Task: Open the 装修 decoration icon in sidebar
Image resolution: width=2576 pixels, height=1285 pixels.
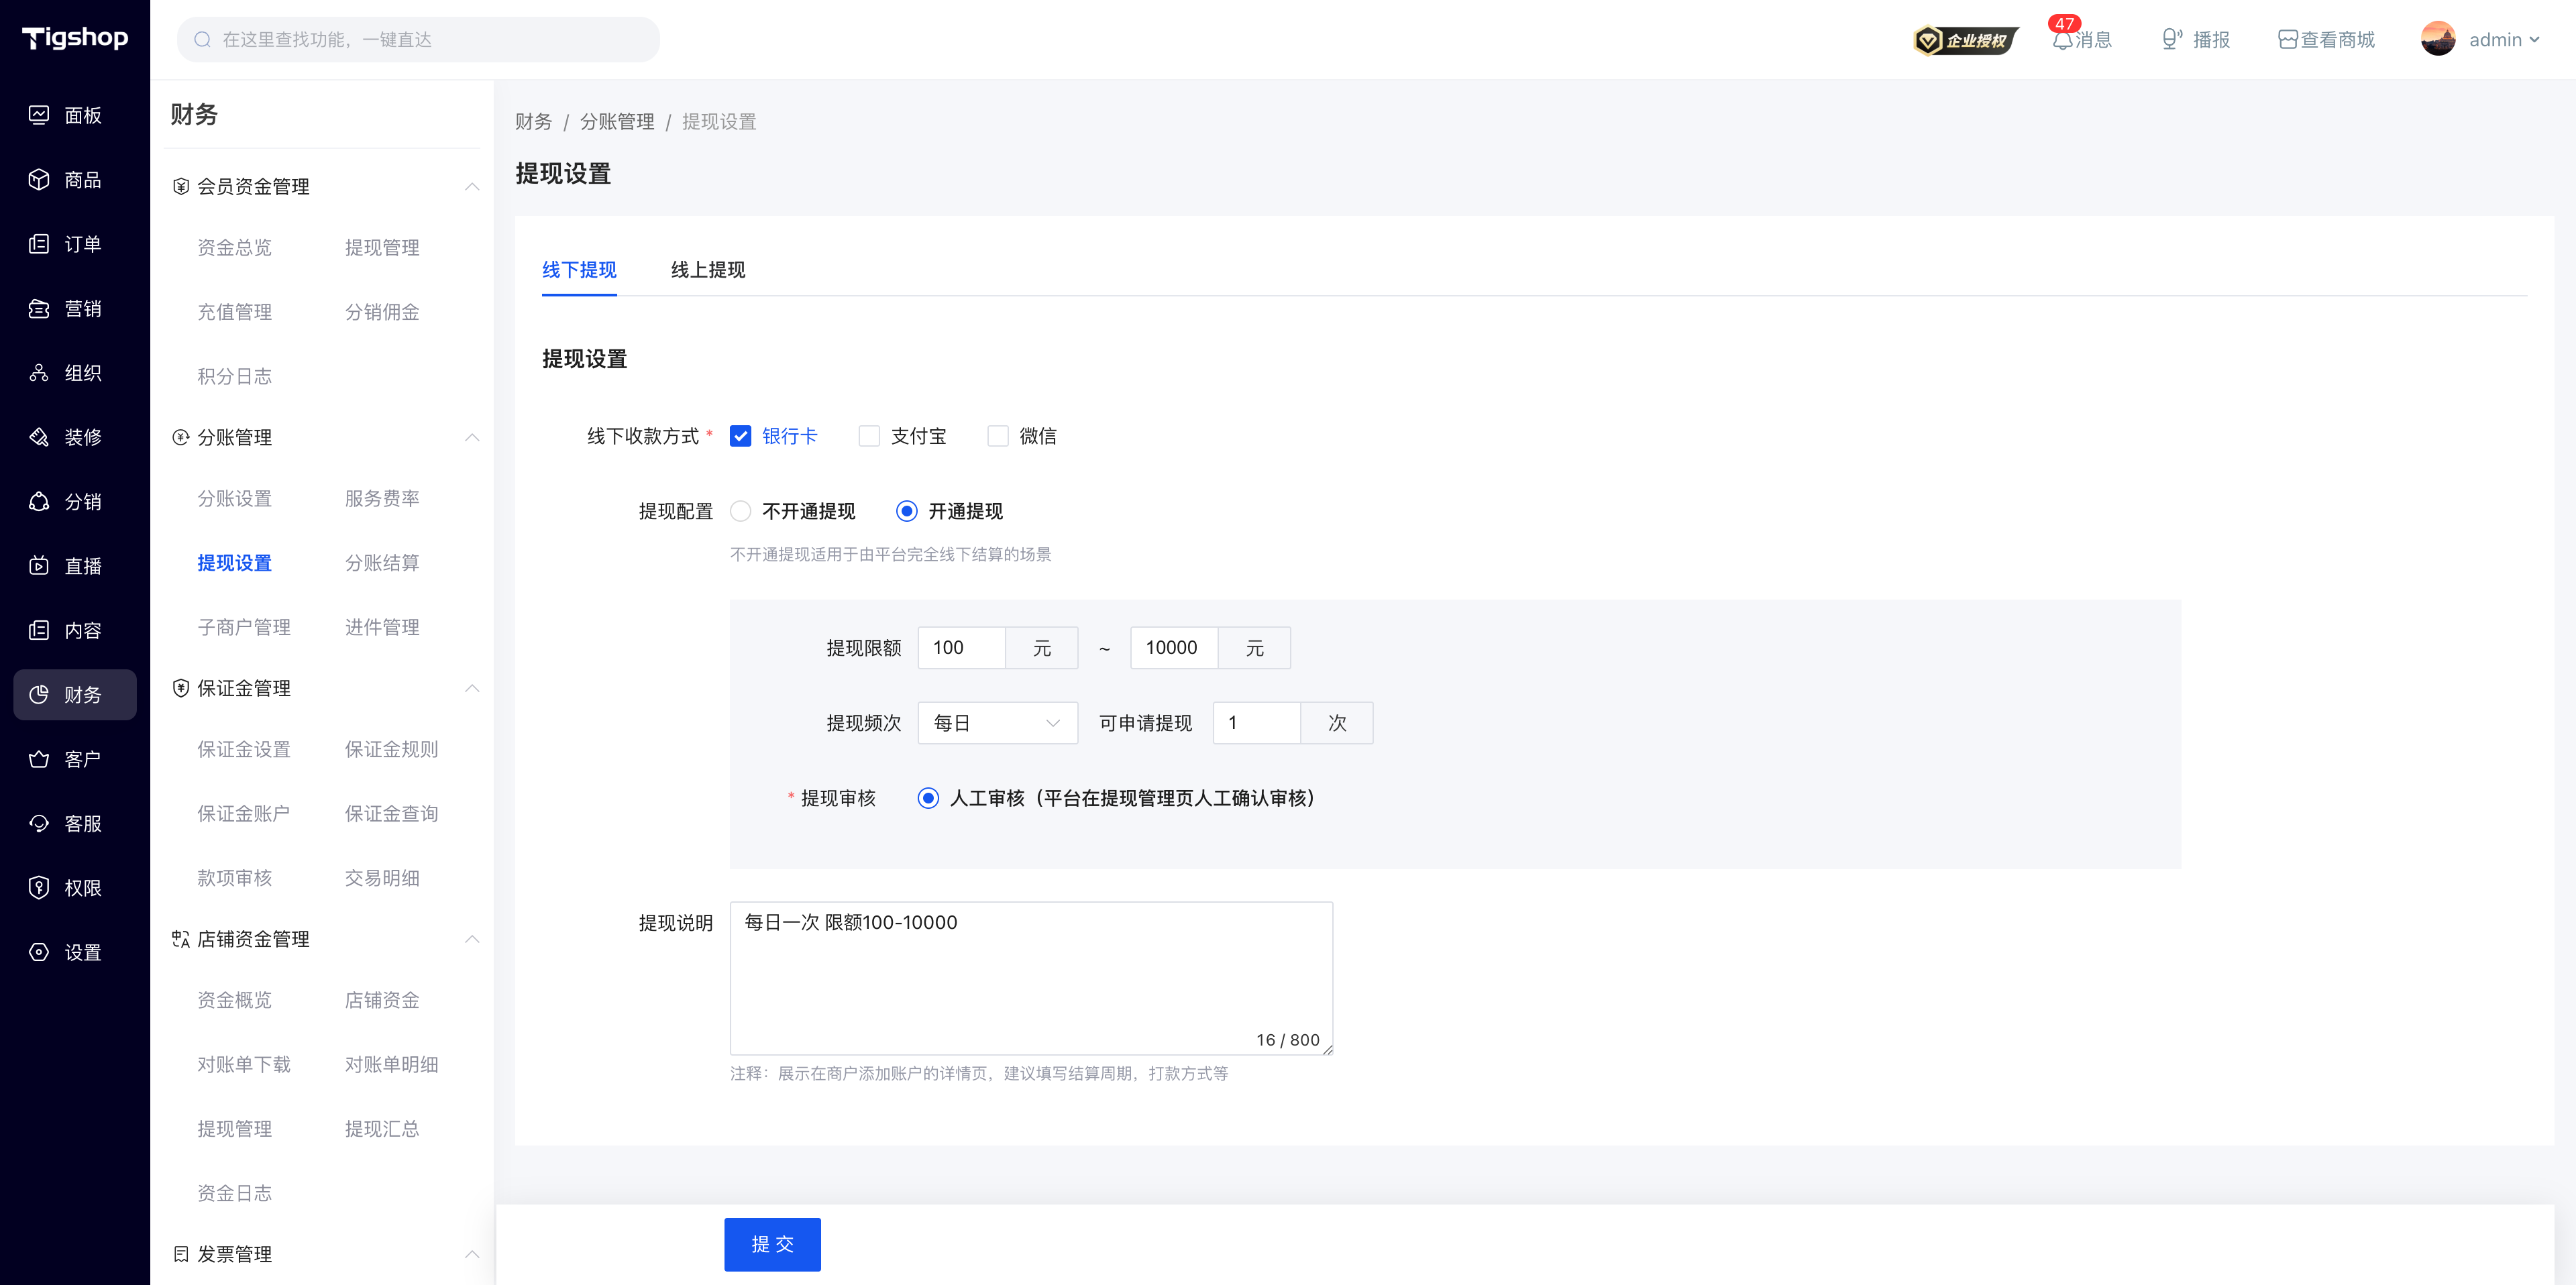Action: pos(39,437)
